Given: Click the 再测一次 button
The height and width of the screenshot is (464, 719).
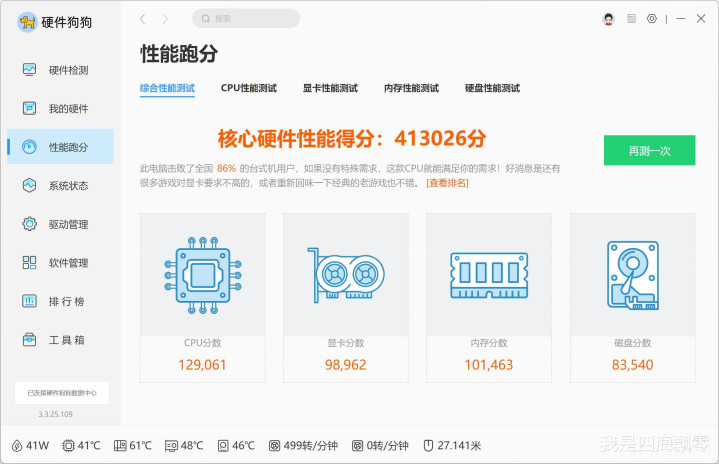Looking at the screenshot, I should coord(649,150).
